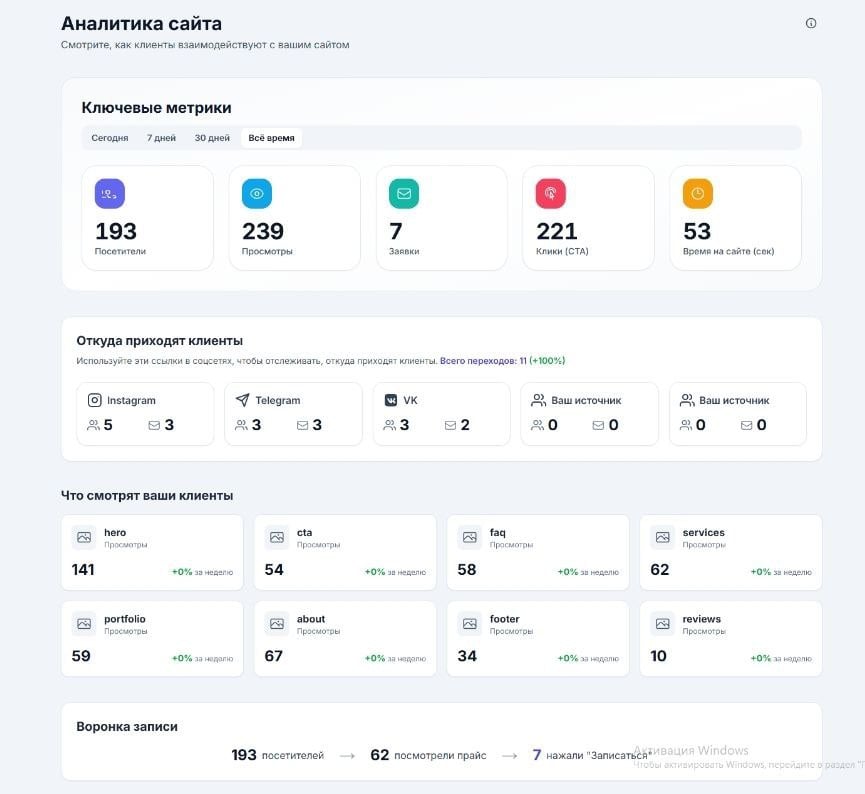Viewport: 865px width, 794px height.
Task: Select the Всё время period tab
Action: [x=271, y=138]
